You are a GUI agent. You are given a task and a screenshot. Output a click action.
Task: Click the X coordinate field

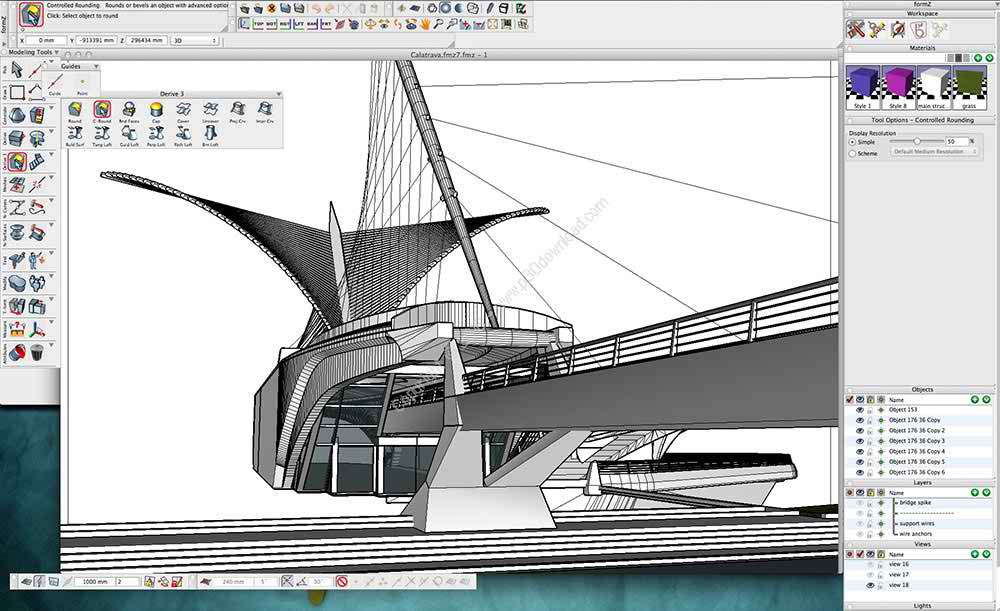coord(46,40)
